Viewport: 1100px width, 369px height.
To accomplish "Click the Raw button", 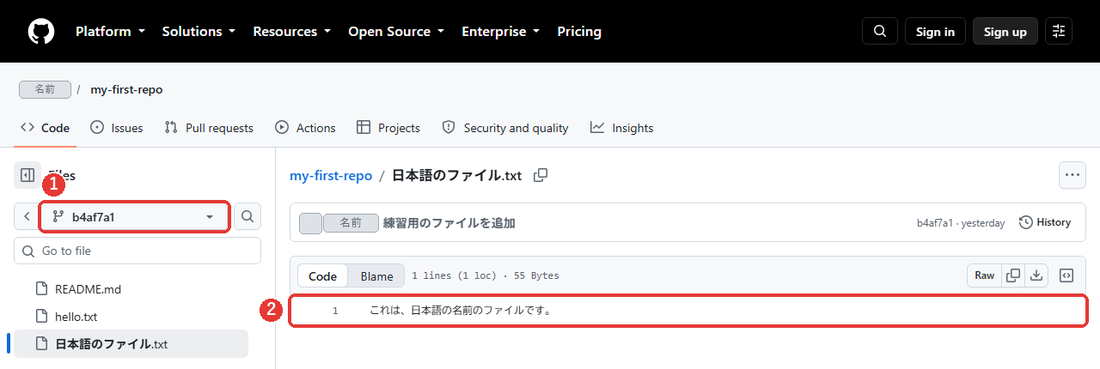I will [984, 276].
